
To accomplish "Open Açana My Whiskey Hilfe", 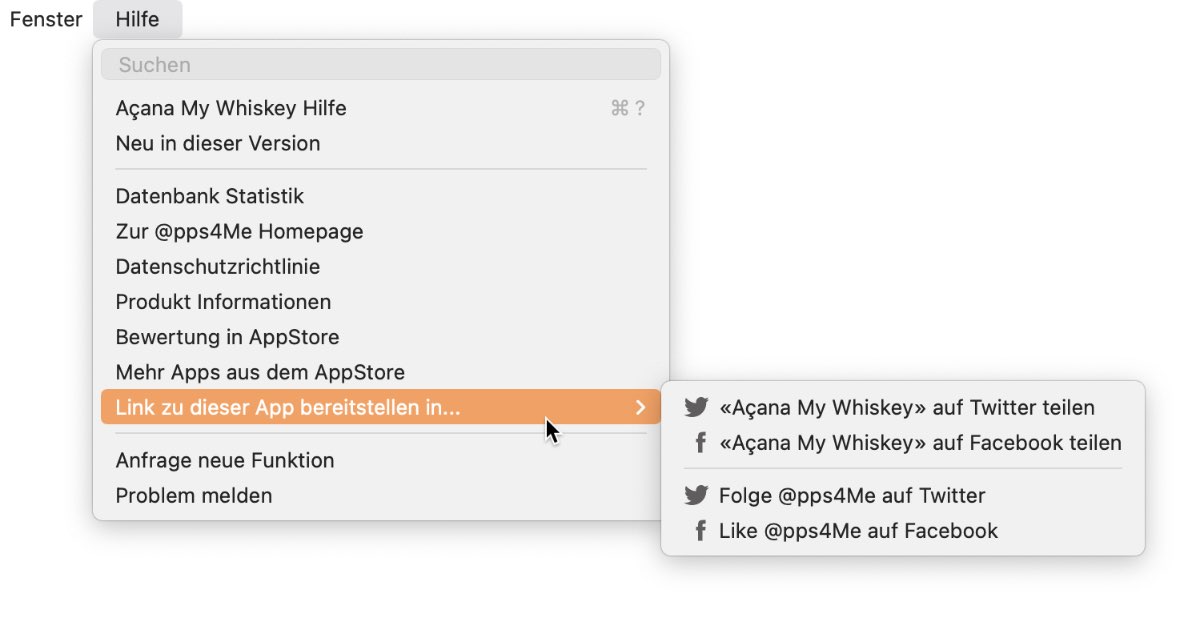I will point(381,108).
